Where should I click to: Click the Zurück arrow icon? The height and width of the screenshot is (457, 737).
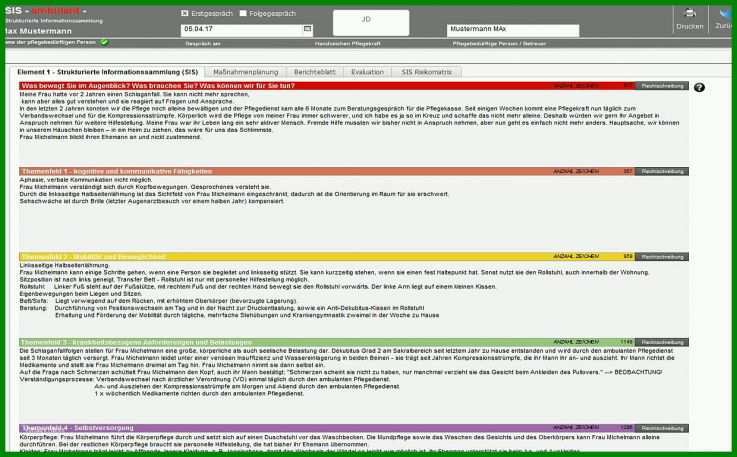click(726, 13)
